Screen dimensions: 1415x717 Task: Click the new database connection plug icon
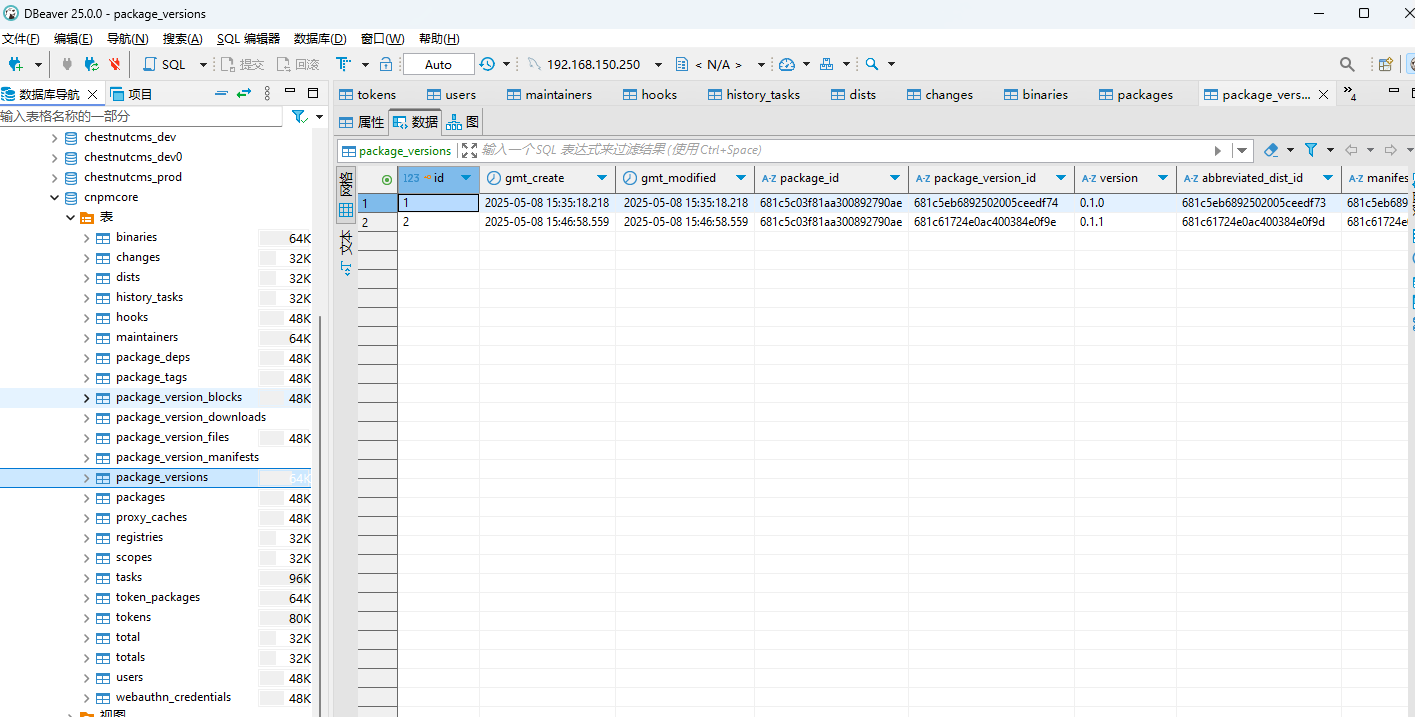(x=15, y=64)
